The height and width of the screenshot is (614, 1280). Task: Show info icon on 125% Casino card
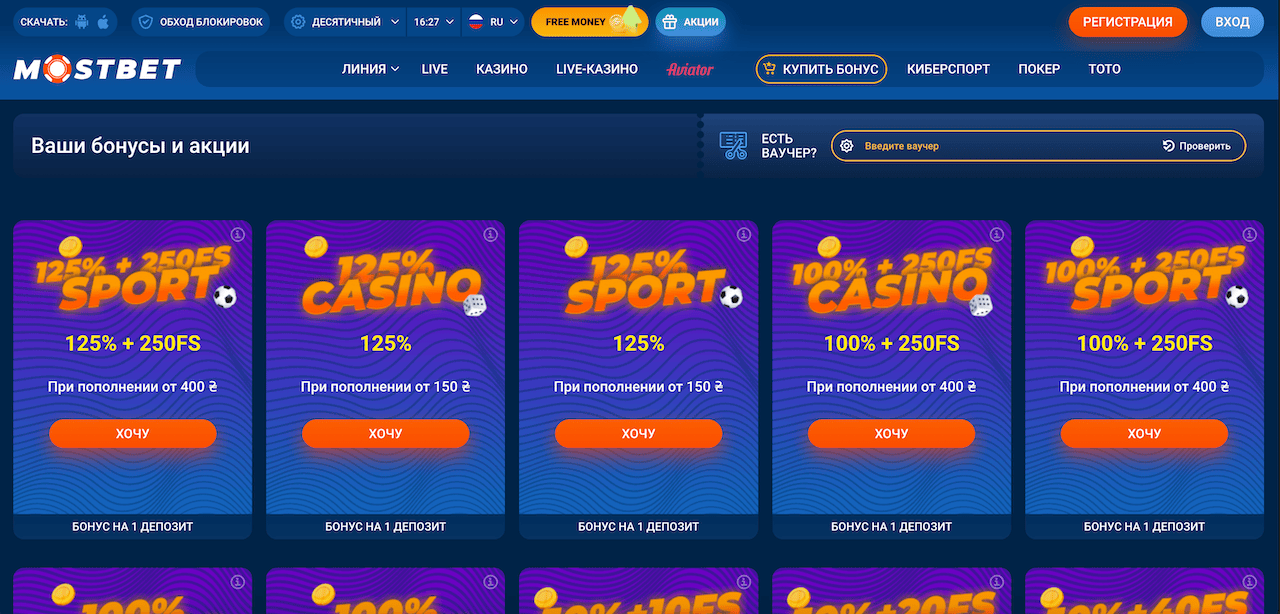click(490, 234)
